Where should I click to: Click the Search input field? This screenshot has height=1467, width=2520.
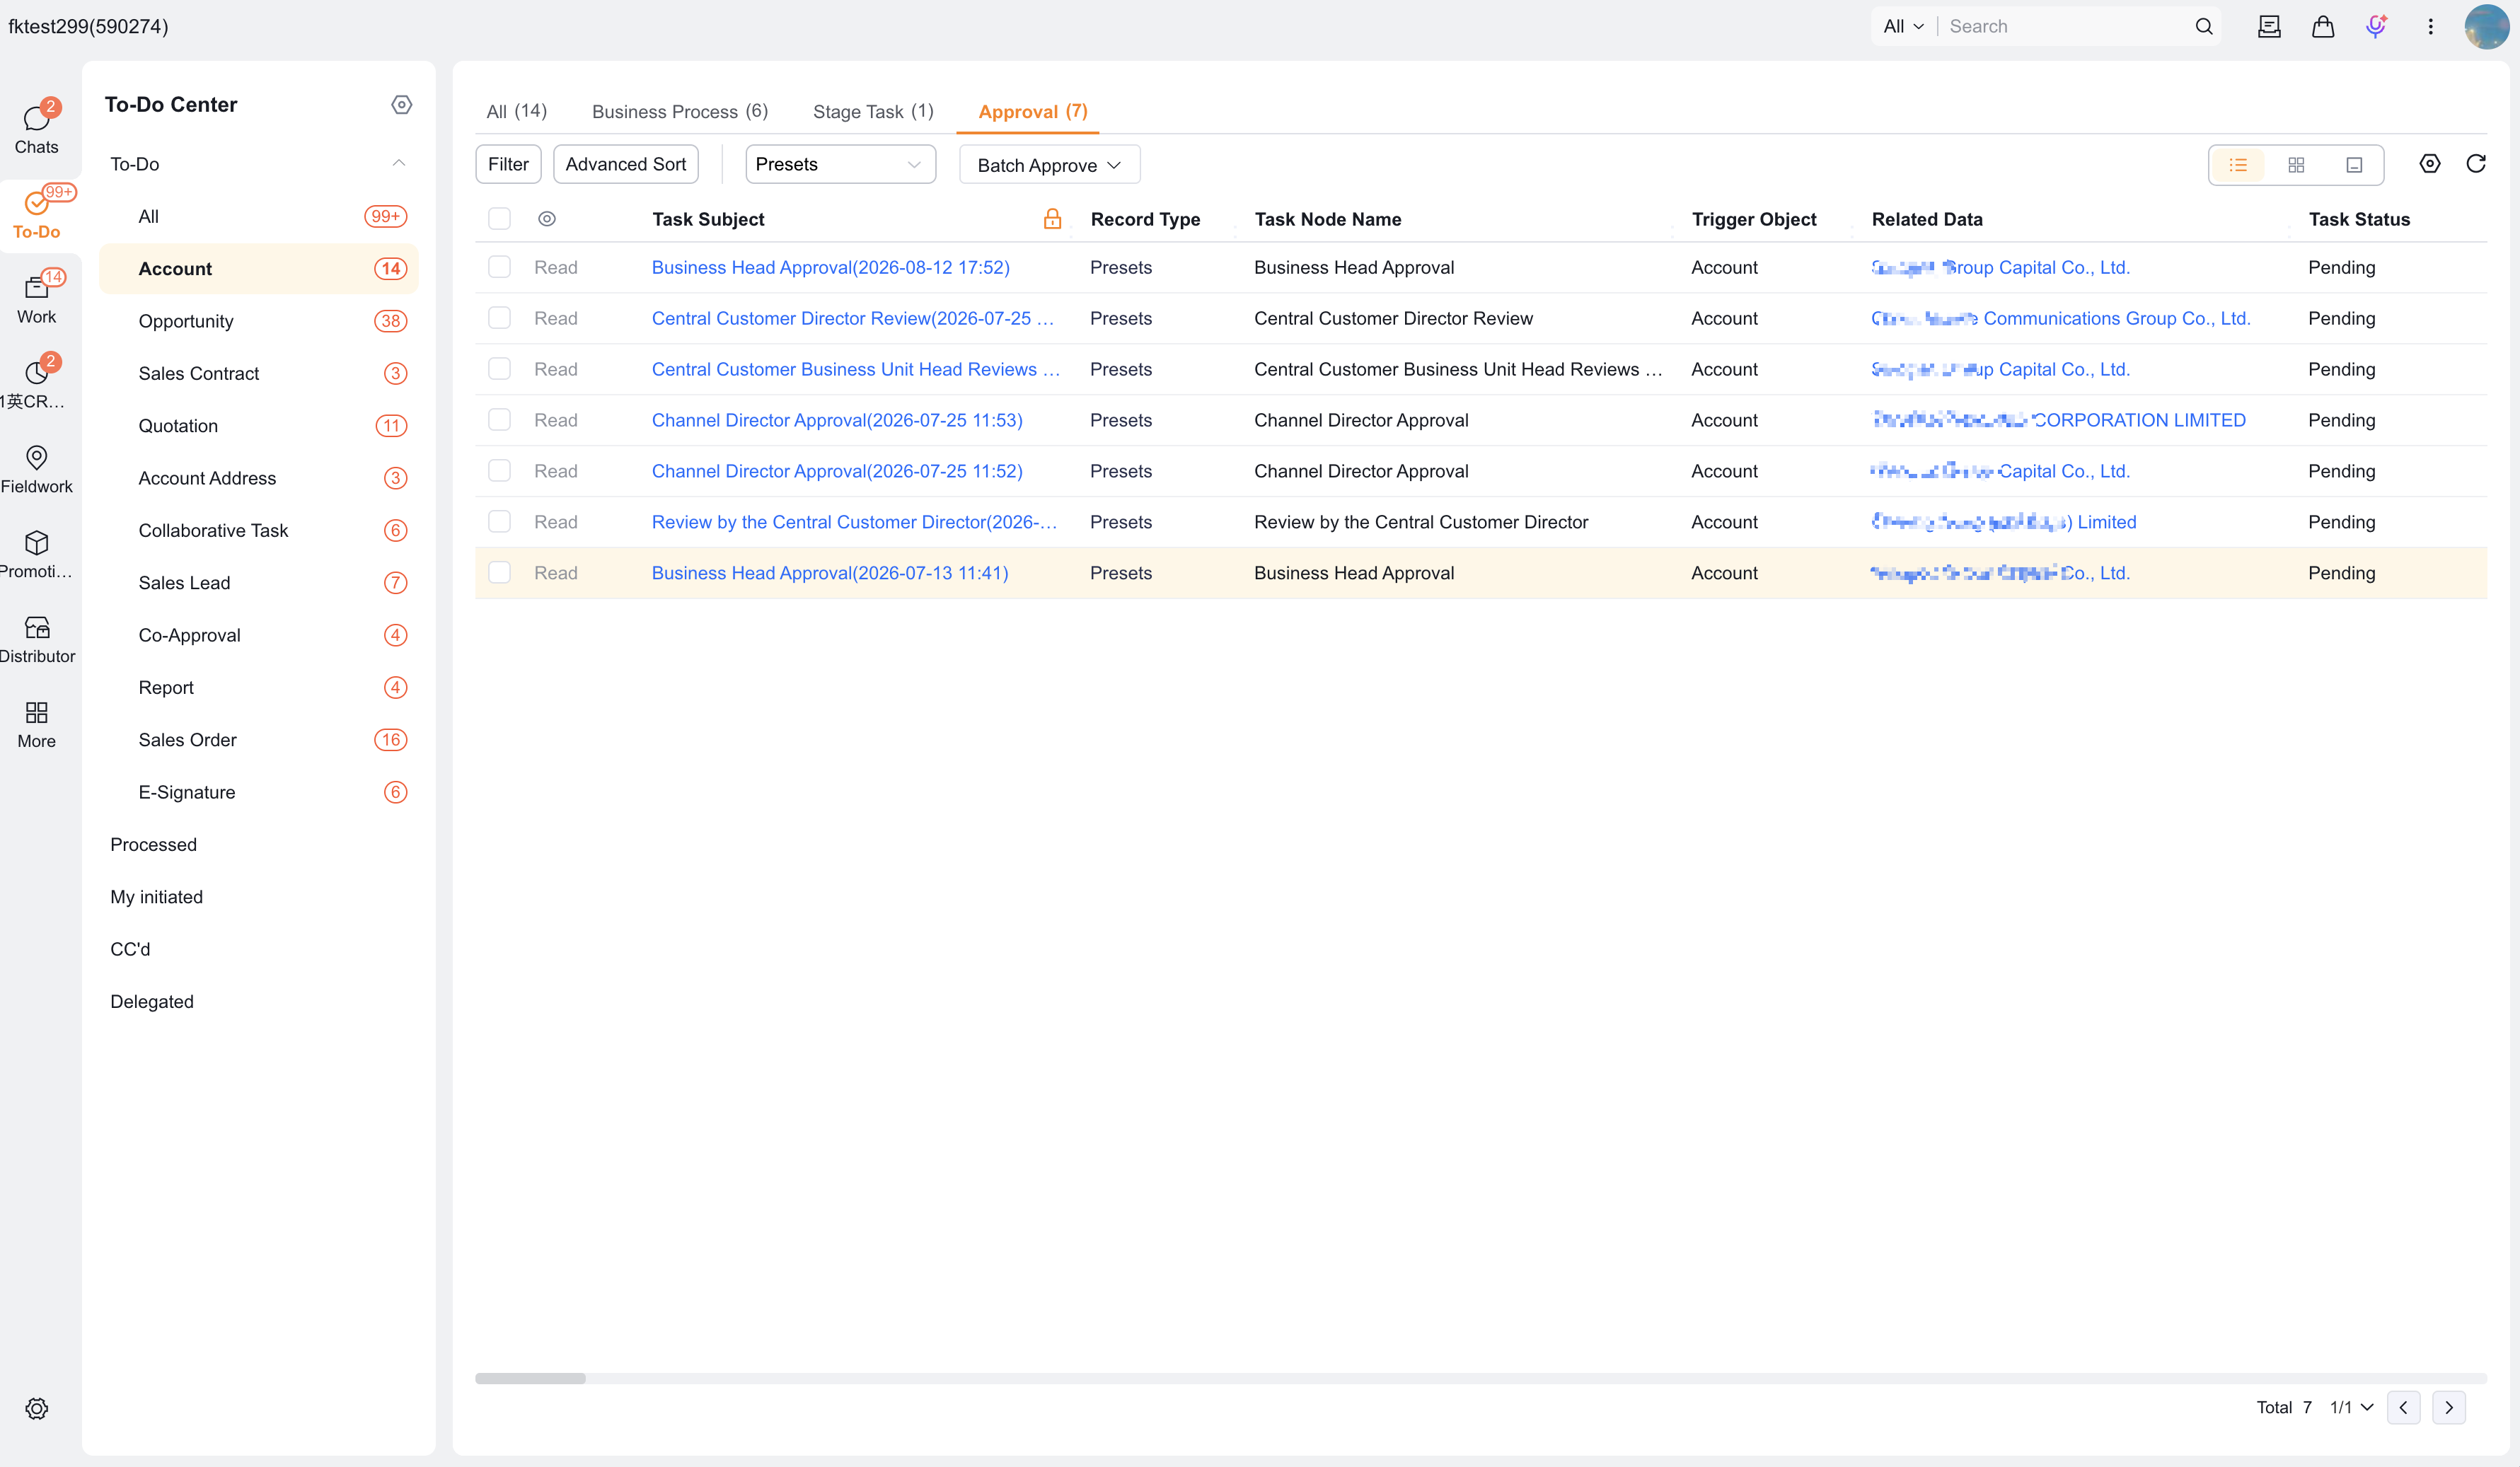(x=2065, y=26)
